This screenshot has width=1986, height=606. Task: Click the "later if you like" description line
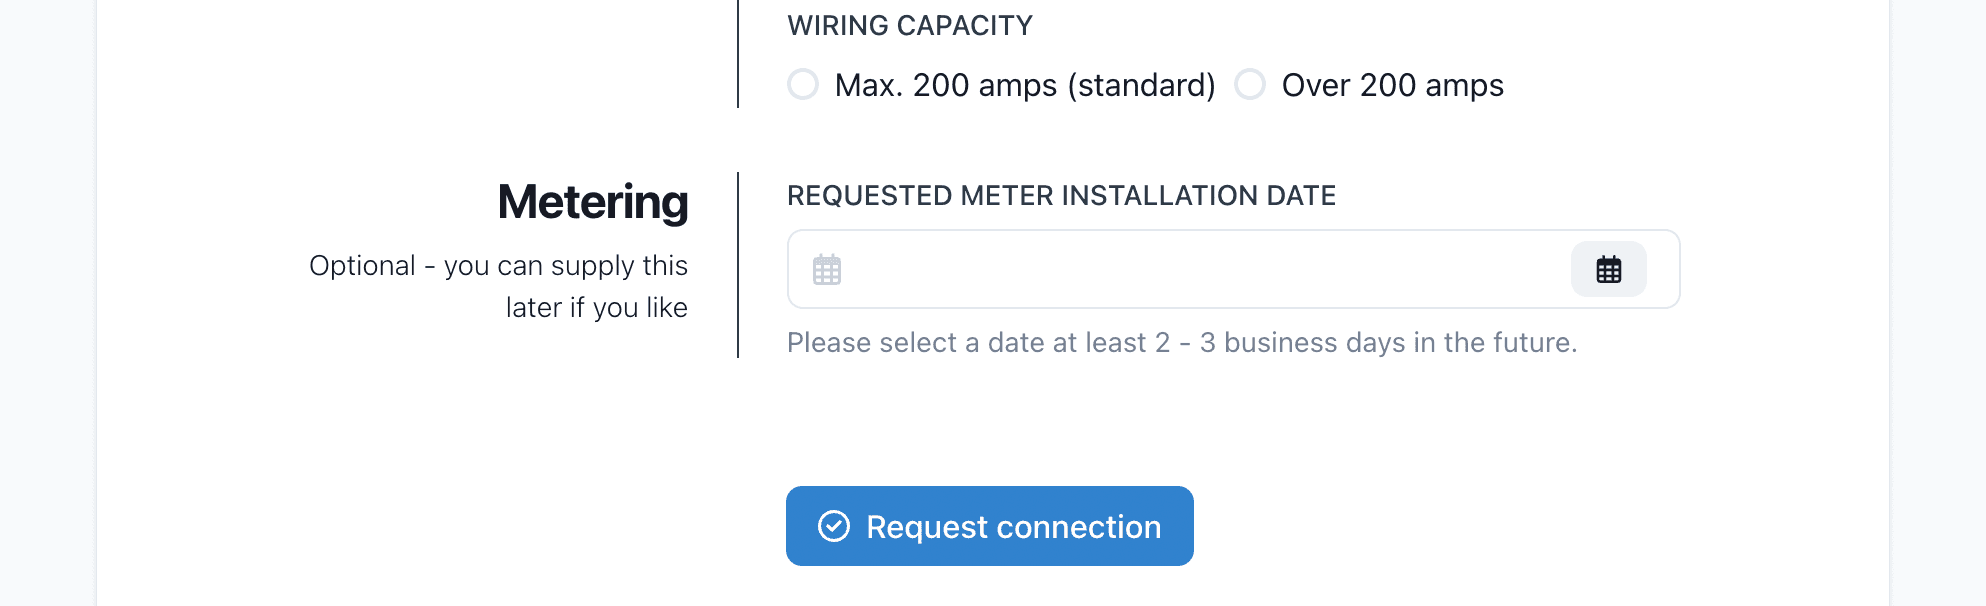596,308
